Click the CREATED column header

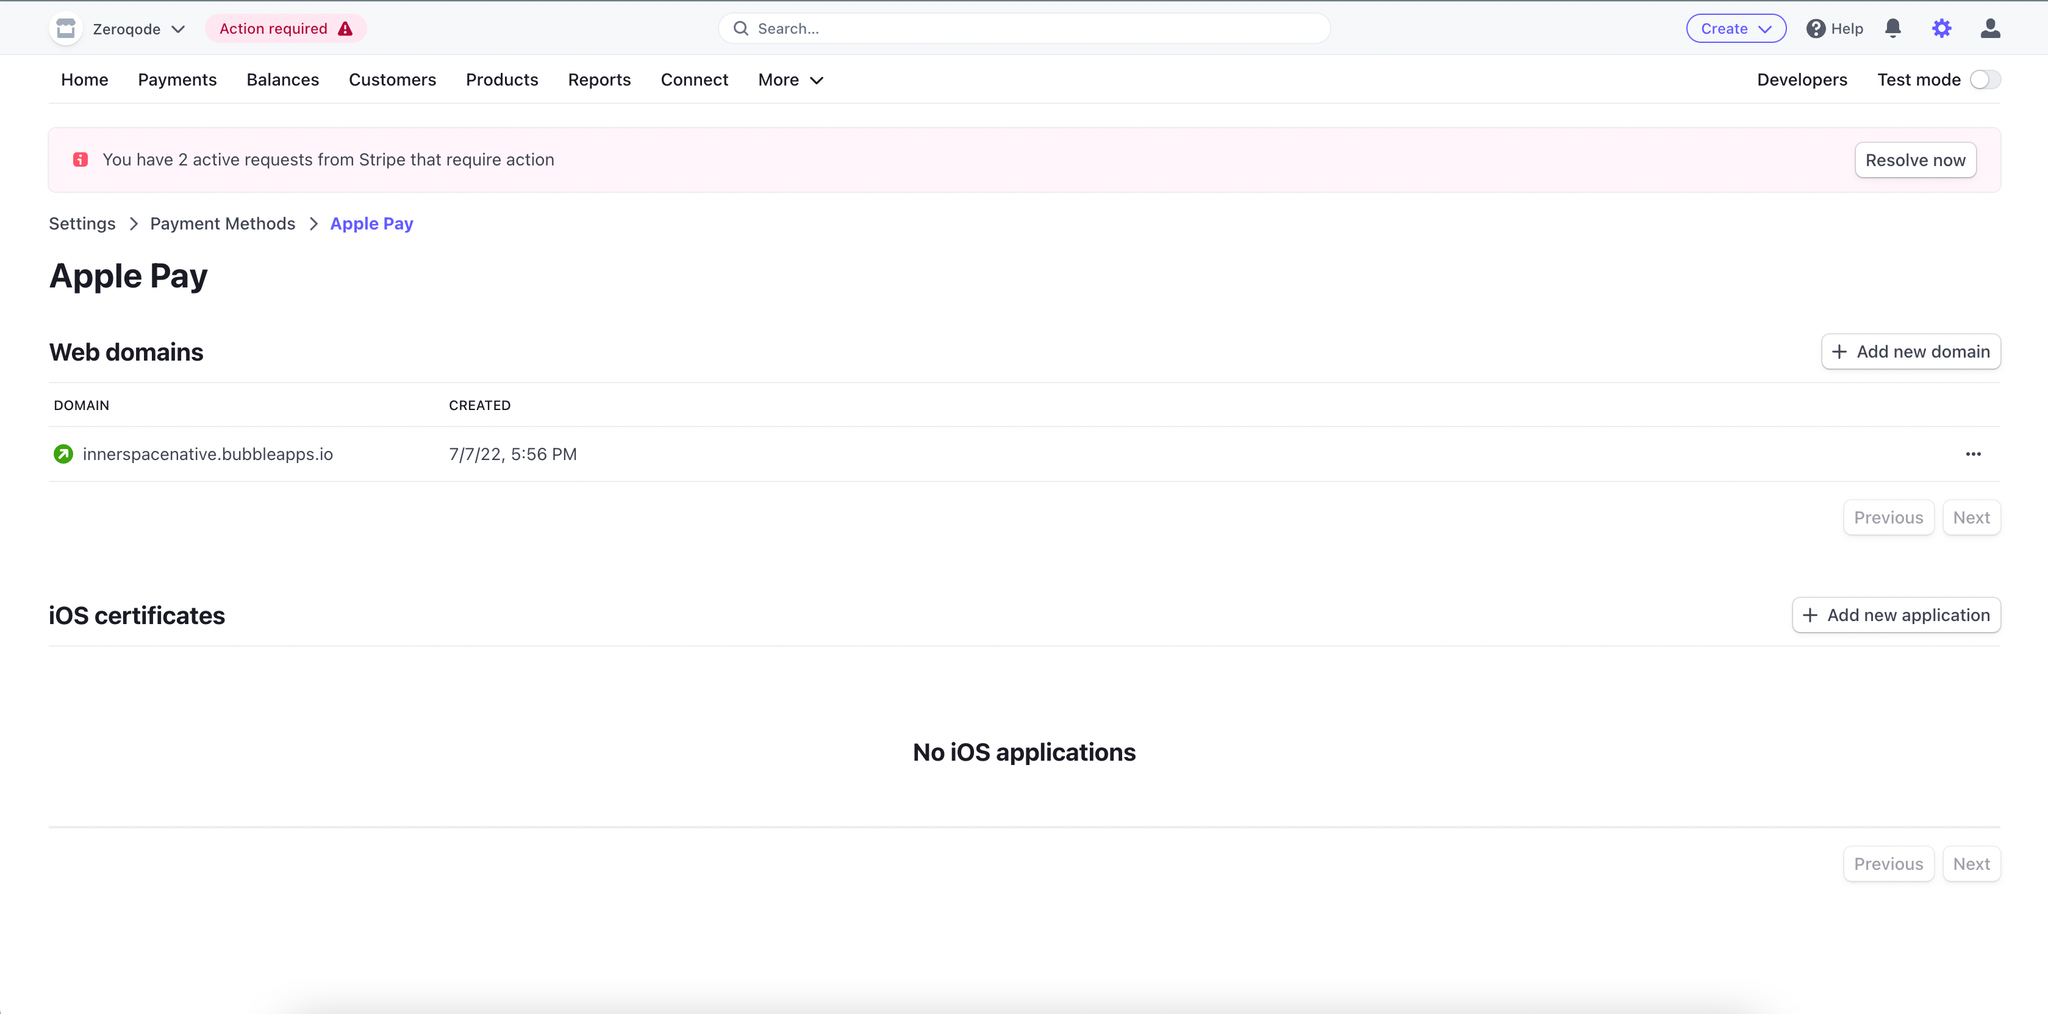(480, 405)
